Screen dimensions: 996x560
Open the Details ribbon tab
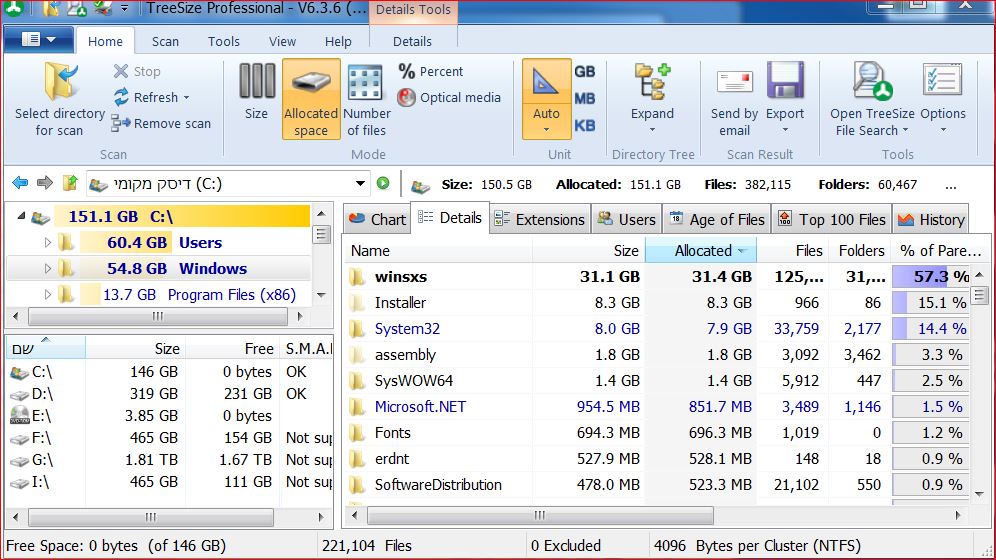pos(412,41)
